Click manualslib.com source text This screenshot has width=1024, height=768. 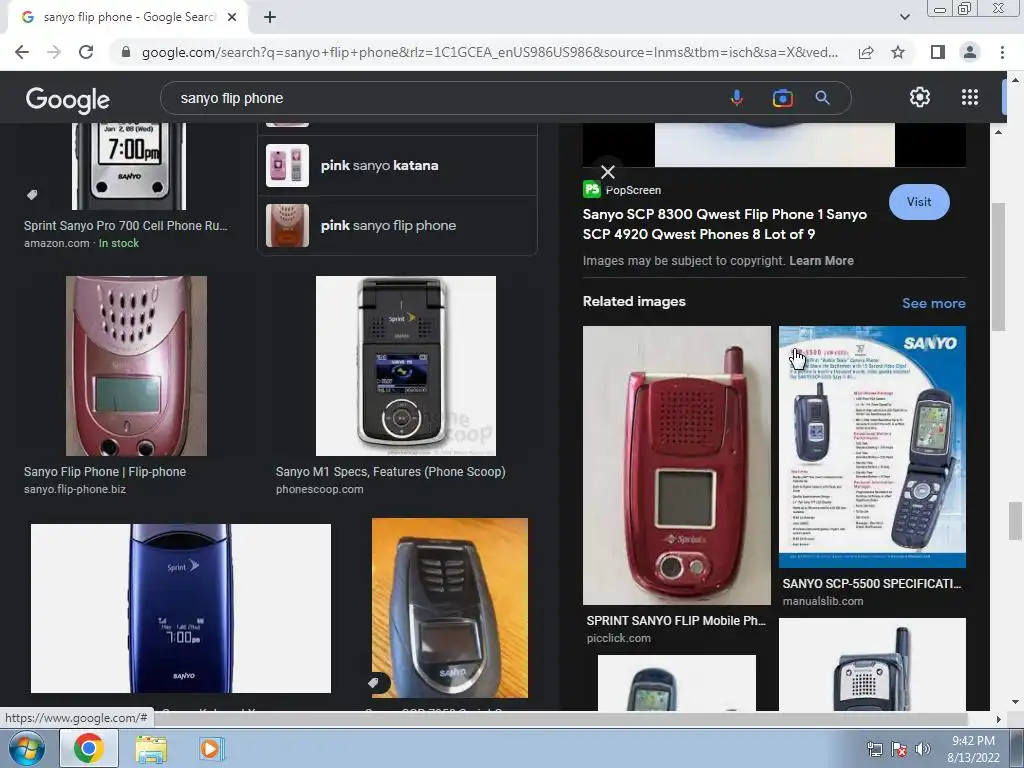pos(823,601)
